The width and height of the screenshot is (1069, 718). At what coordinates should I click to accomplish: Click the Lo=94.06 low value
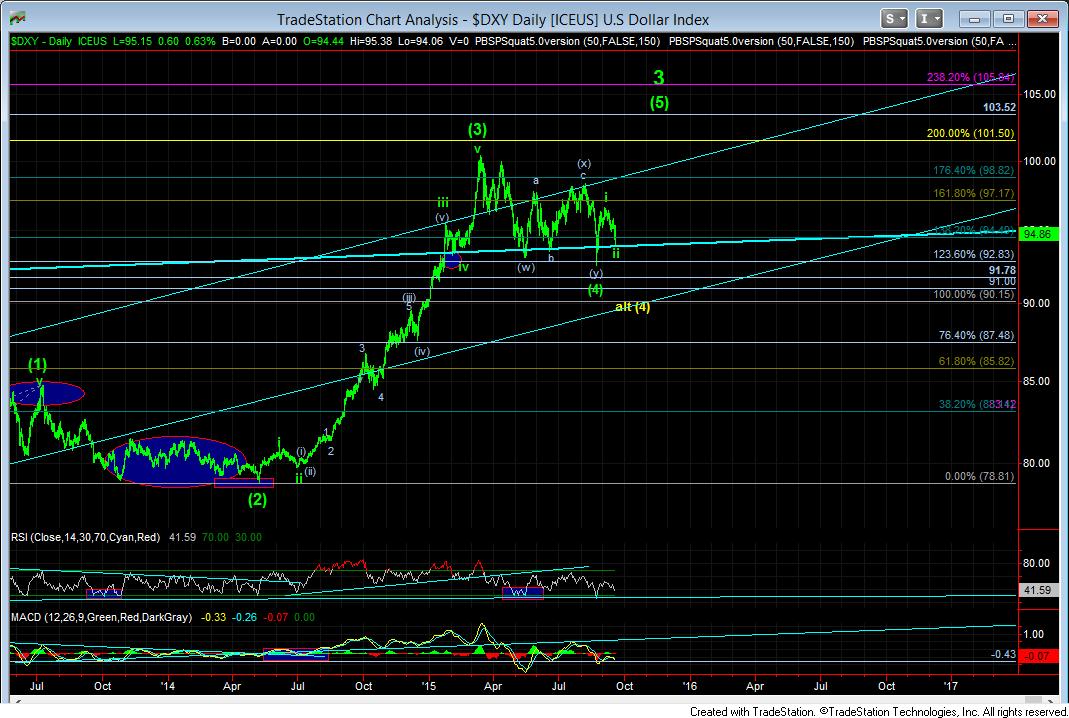420,42
